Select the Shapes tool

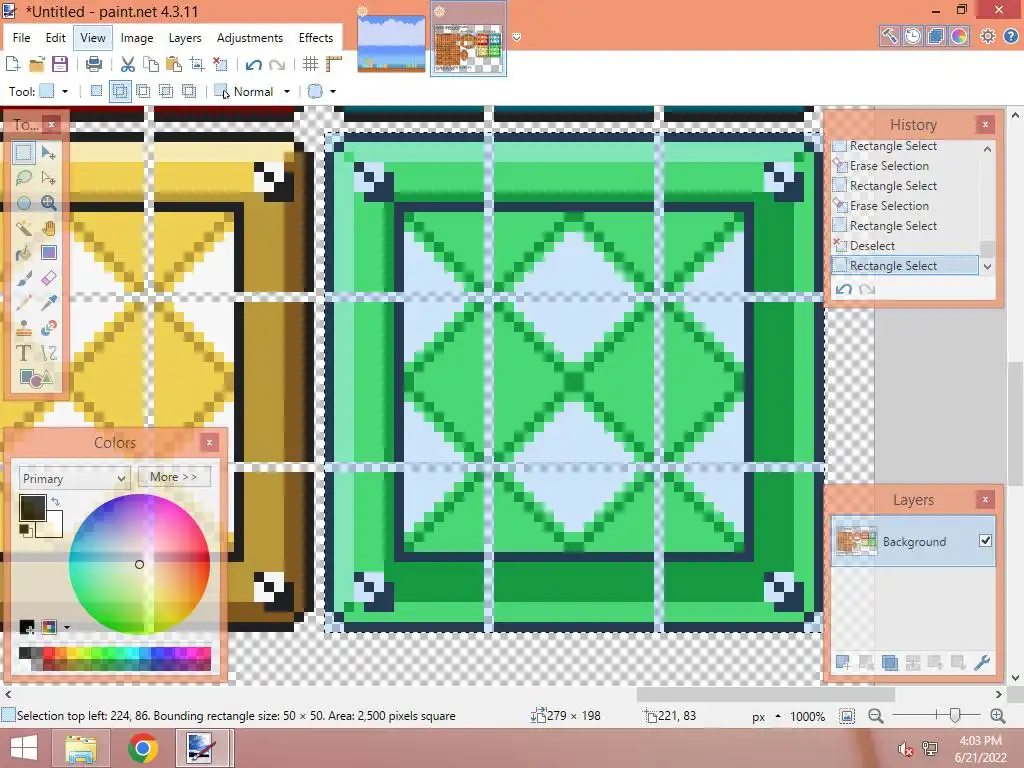point(36,378)
